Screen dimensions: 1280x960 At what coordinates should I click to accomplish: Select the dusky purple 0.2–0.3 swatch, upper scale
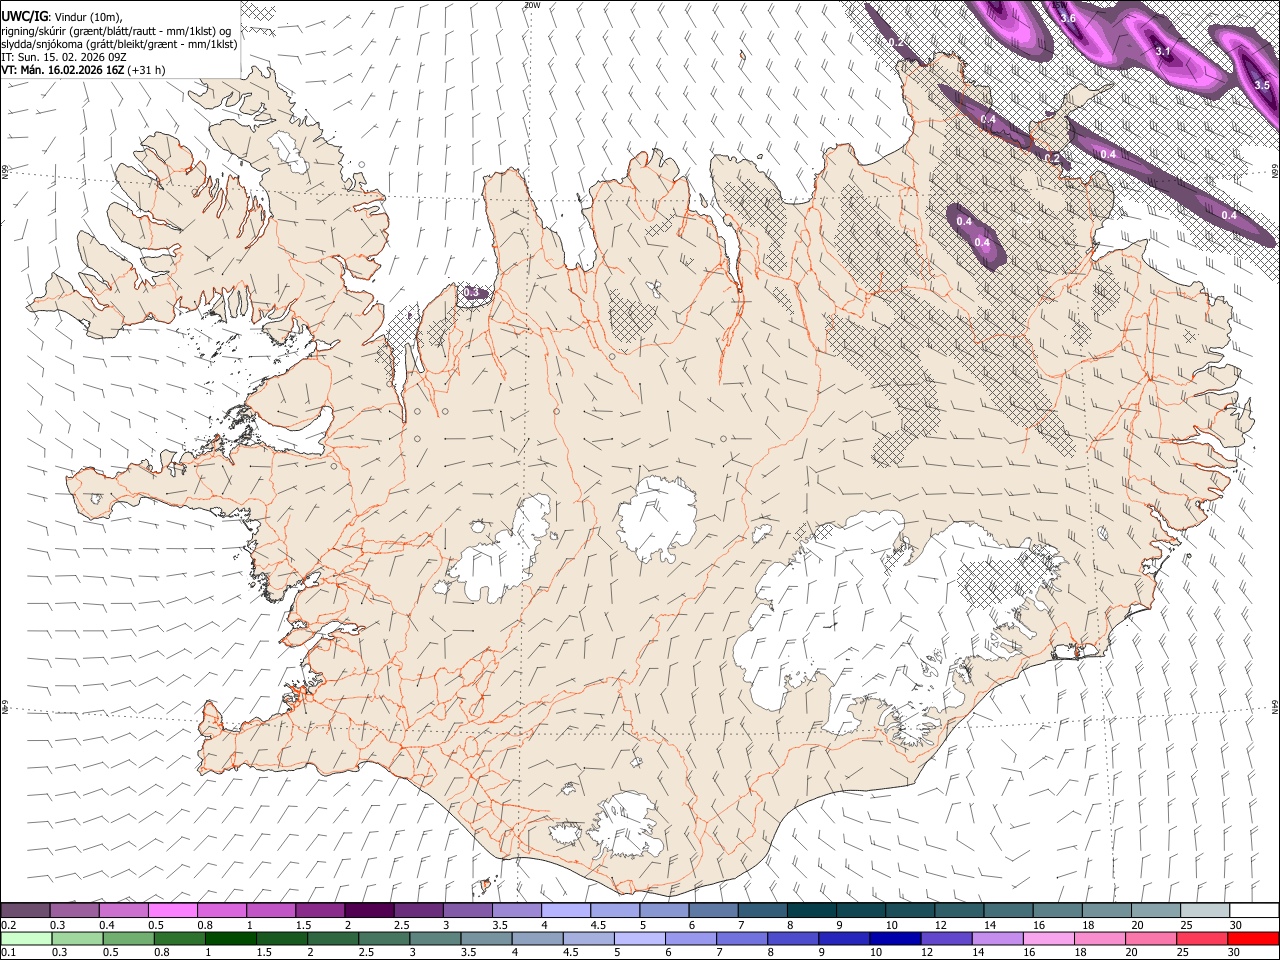pos(25,911)
